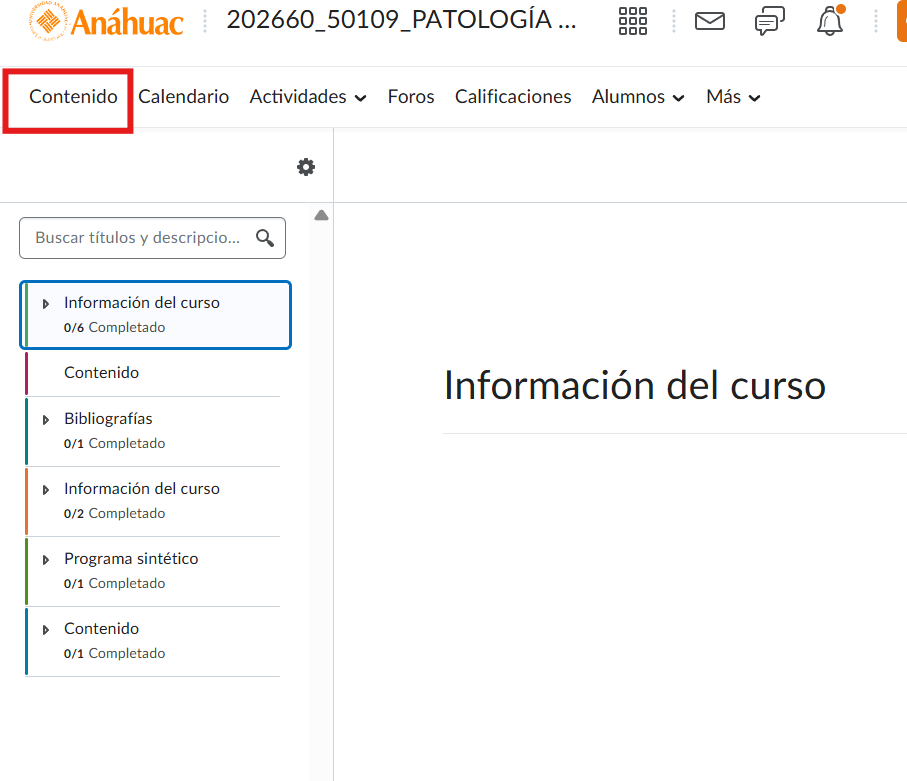Open the Calificaciones tab

pos(513,97)
